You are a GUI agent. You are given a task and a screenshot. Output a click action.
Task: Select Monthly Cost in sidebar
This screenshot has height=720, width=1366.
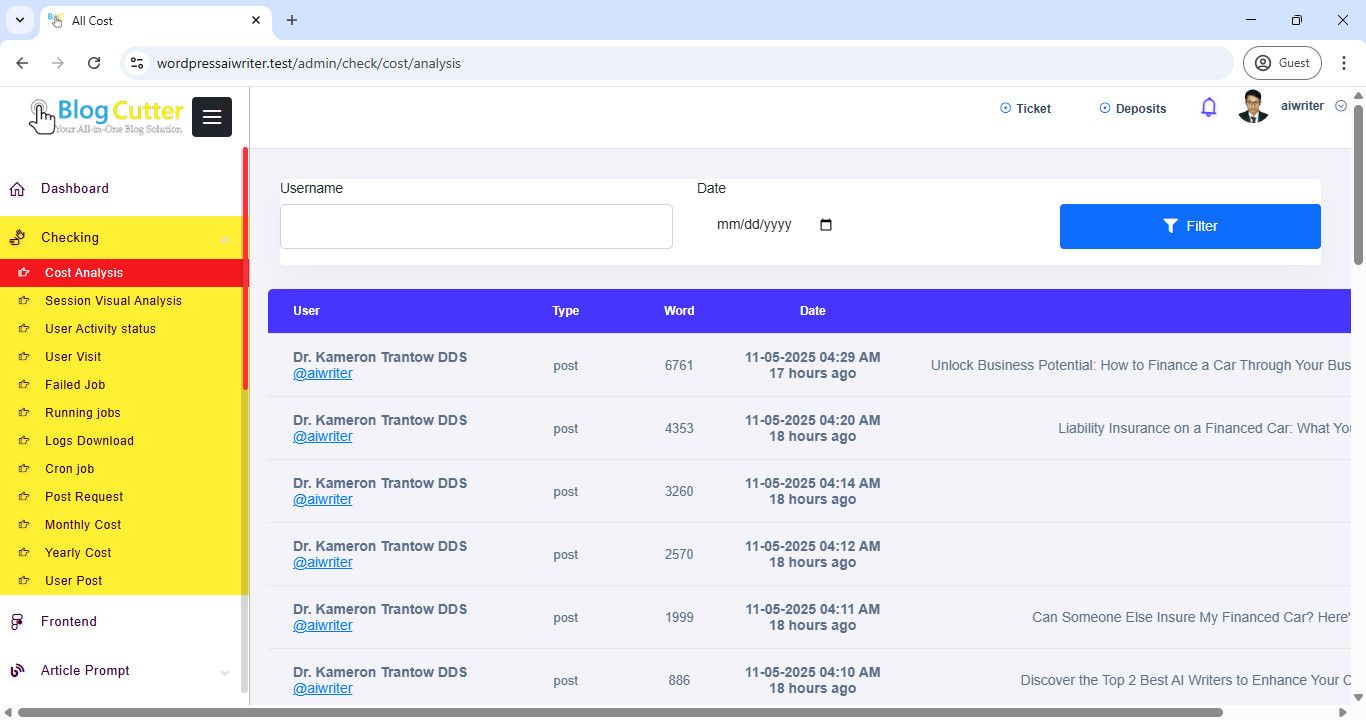click(x=83, y=525)
